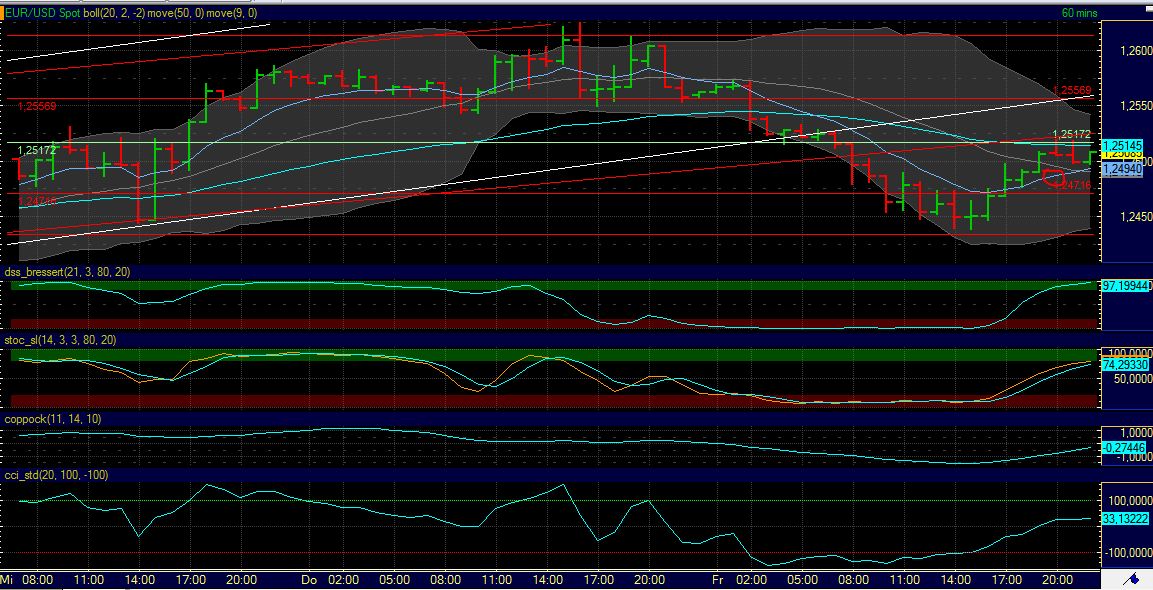Screen dimensions: 1153x590
Task: Click the 1,24940 blue price tag
Action: pos(1123,169)
